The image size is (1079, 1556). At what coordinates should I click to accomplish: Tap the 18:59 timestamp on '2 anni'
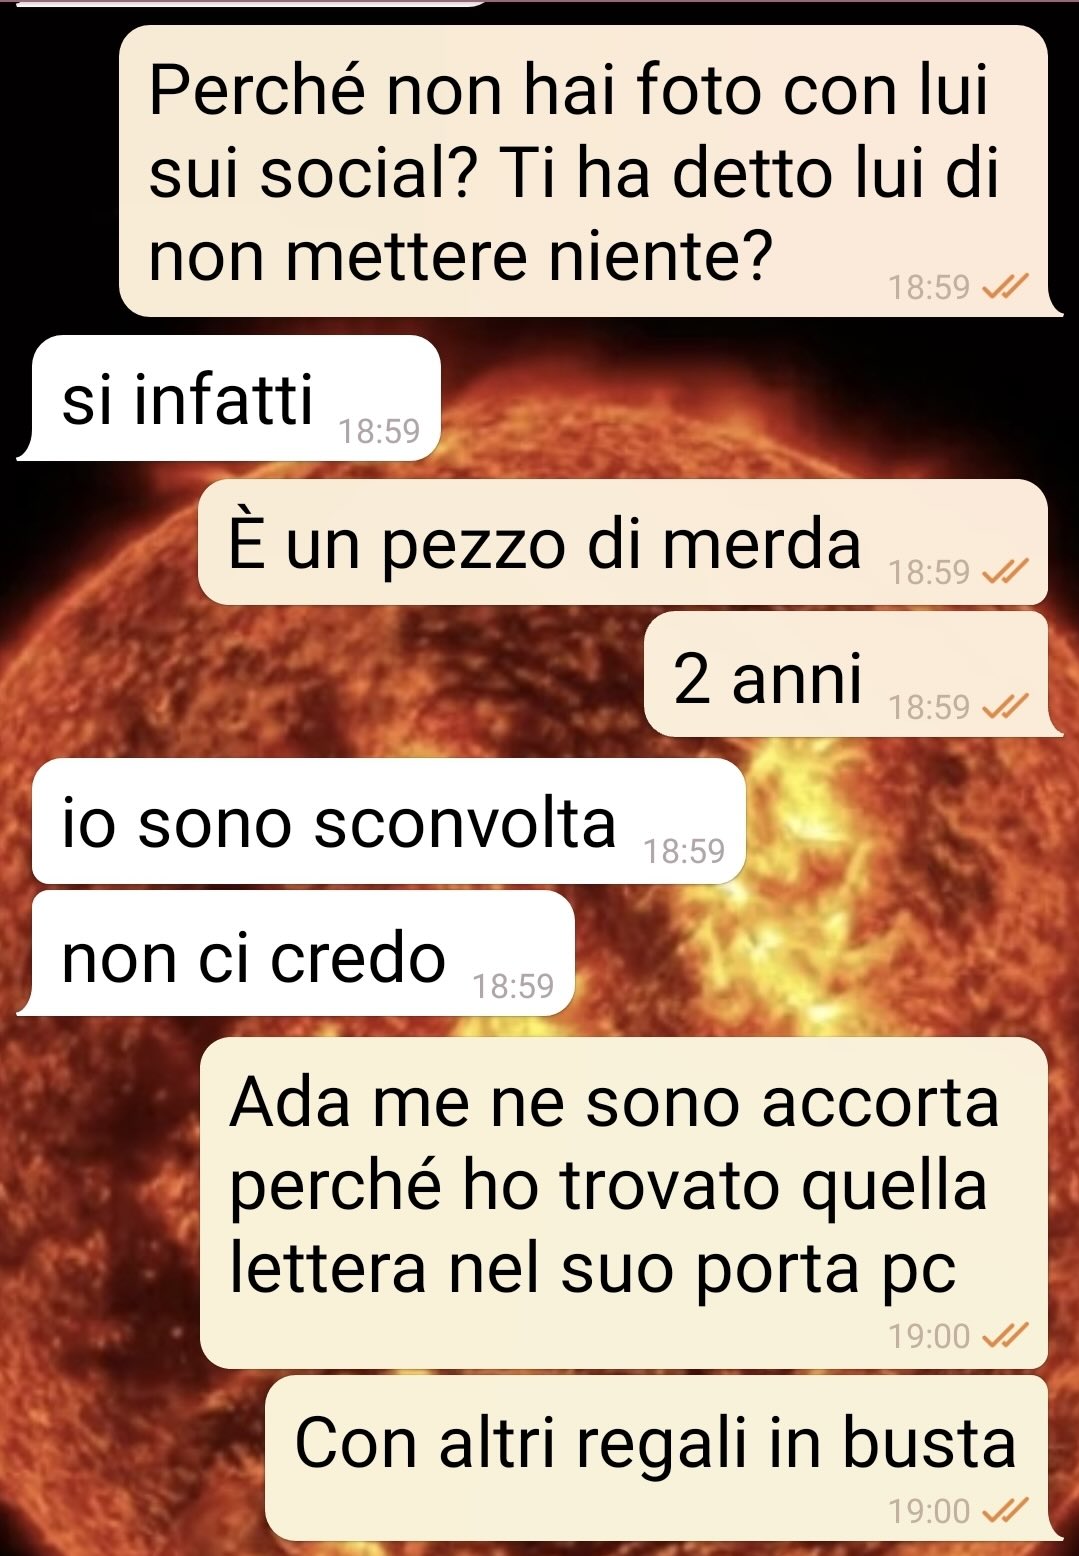pyautogui.click(x=929, y=707)
